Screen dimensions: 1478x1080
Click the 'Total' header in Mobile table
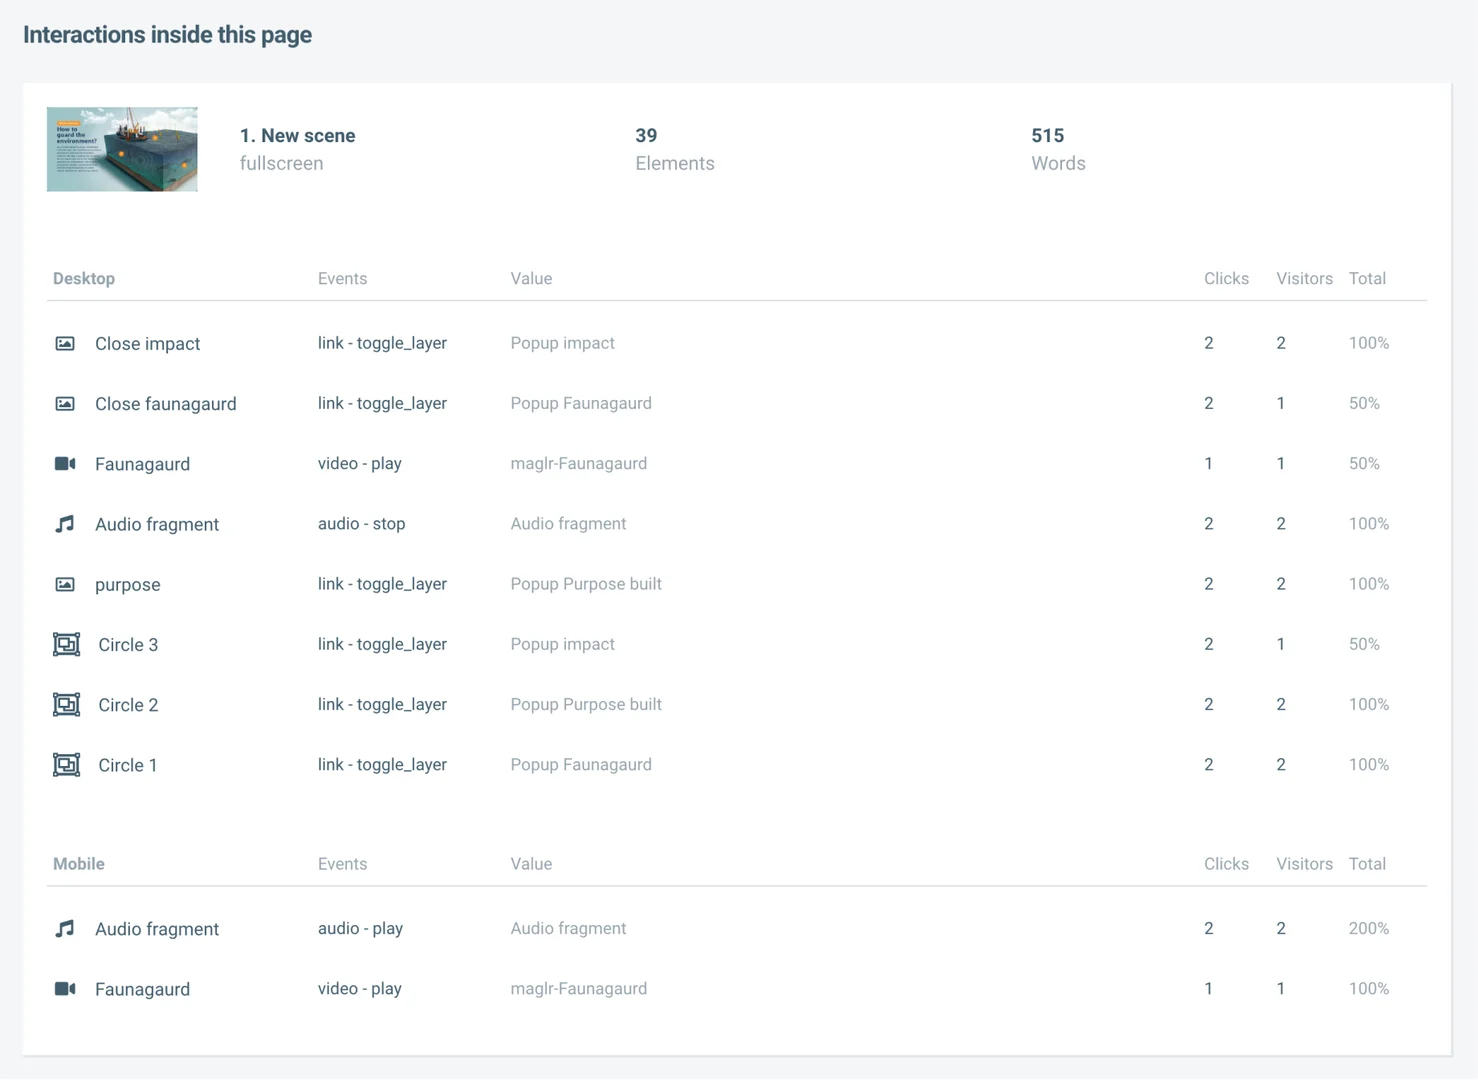point(1367,864)
